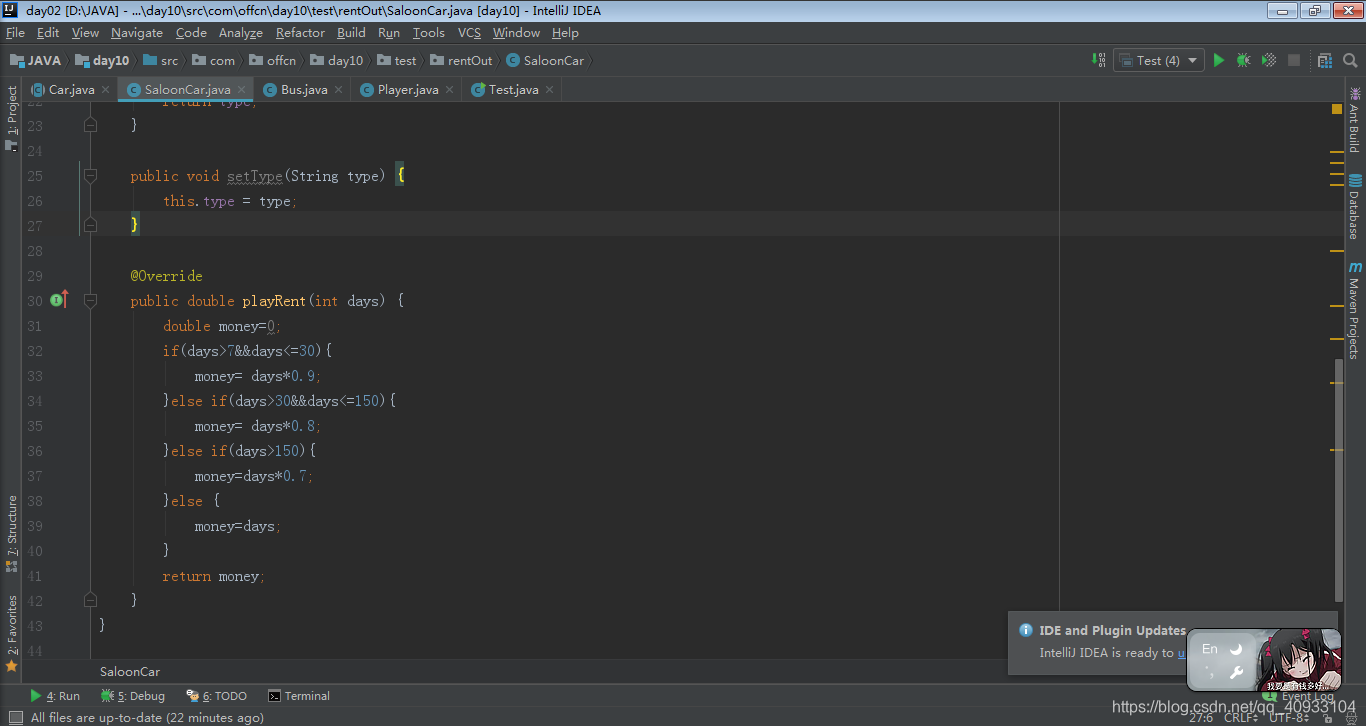
Task: Click the offcn package breadcrumb
Action: click(273, 60)
